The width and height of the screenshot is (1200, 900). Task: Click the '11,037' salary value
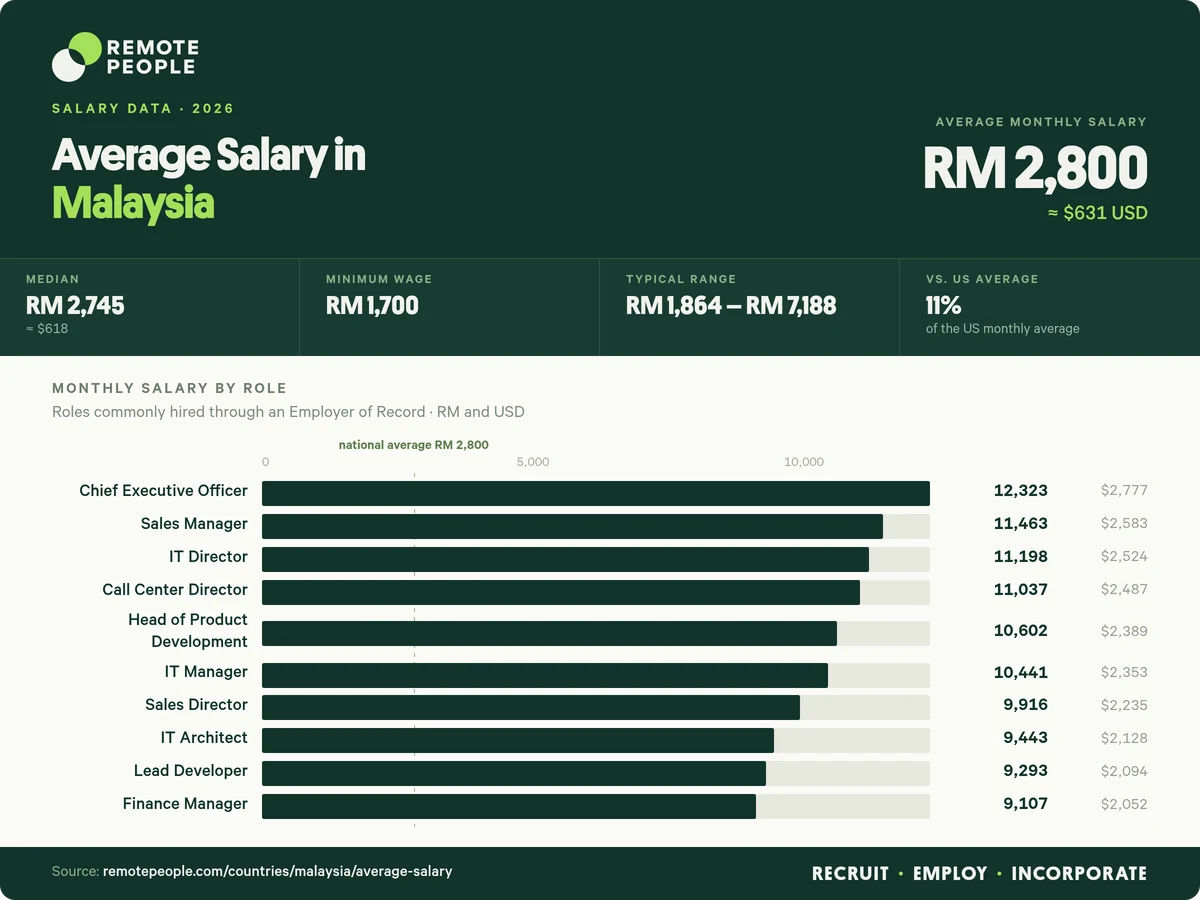[1021, 590]
